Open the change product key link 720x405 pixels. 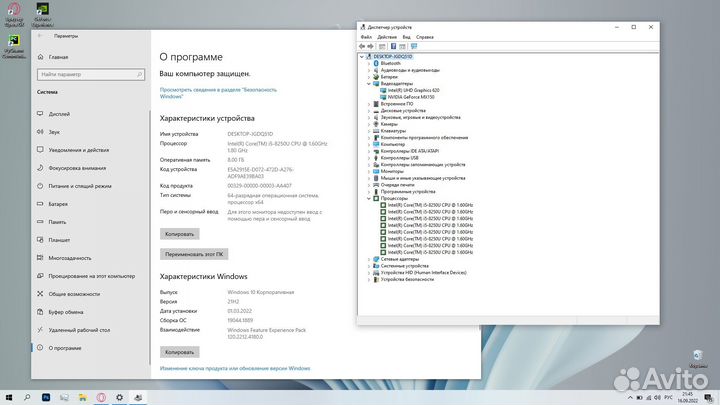click(x=235, y=368)
